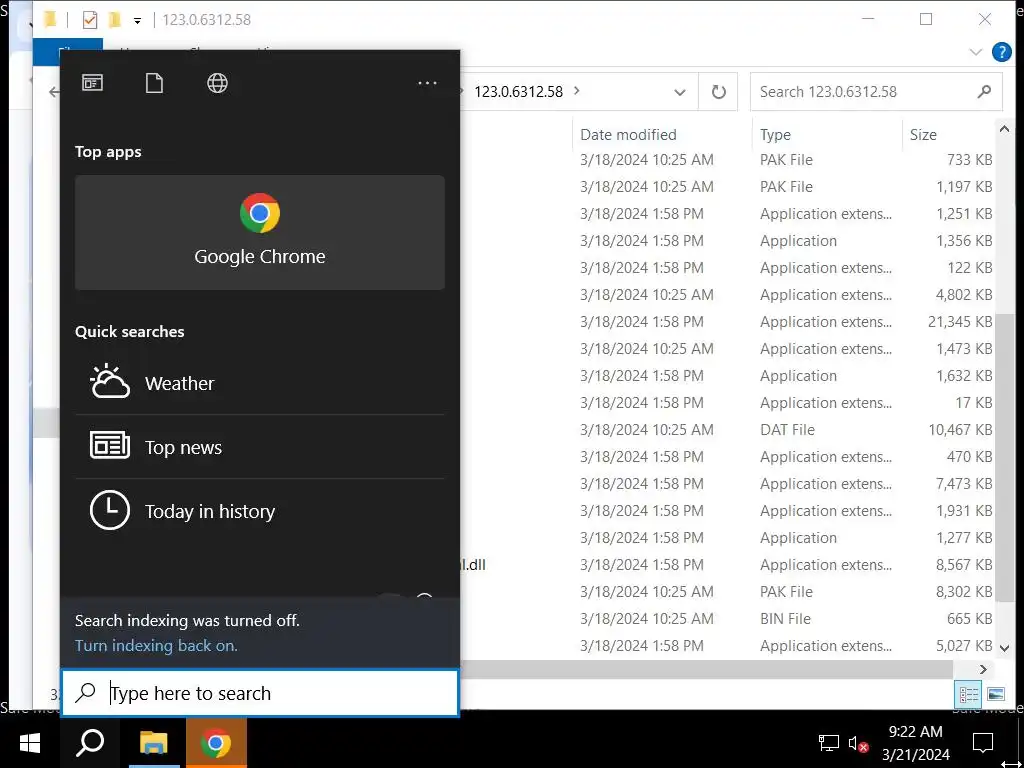Select the Application row of 1,632 KB
The image size is (1024, 768).
[x=727, y=376]
